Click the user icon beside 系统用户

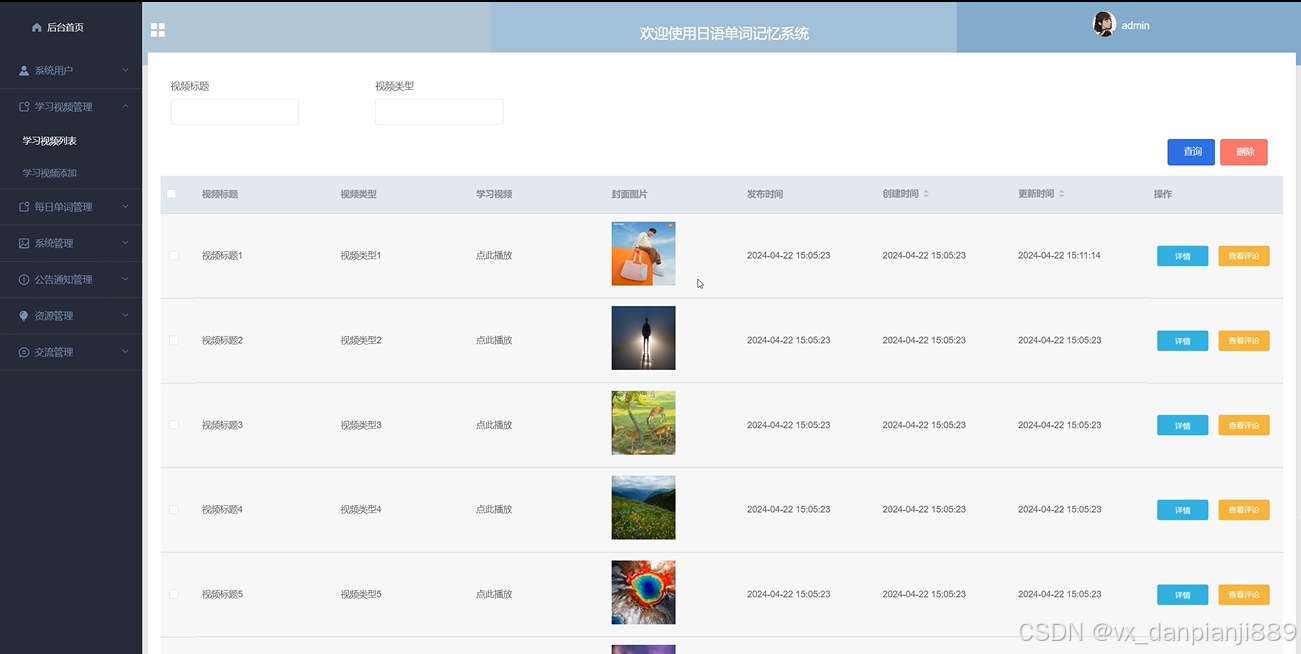(25, 71)
